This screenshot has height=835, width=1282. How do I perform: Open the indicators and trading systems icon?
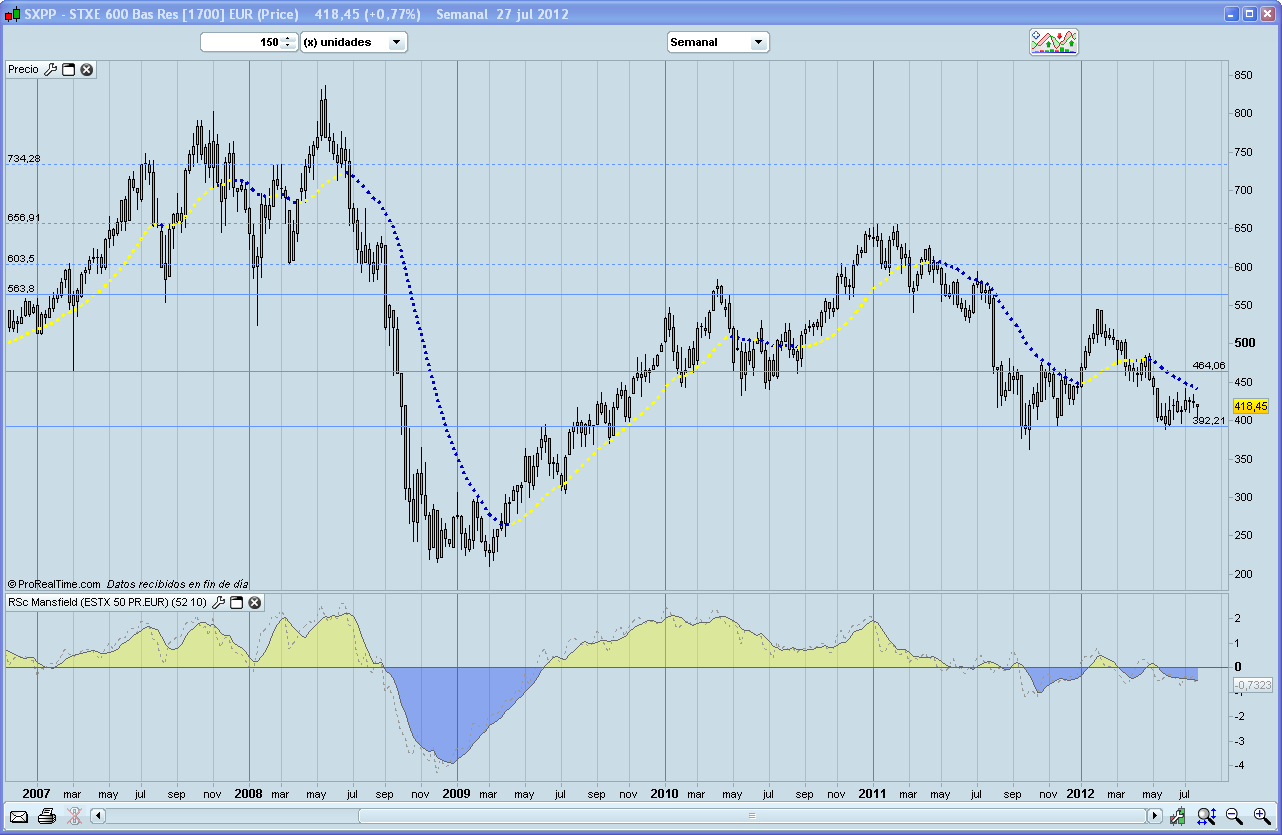(x=1054, y=42)
